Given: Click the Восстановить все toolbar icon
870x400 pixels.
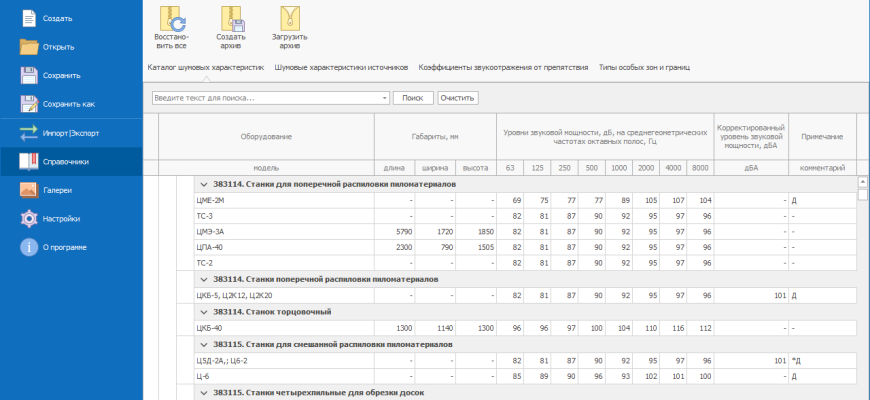Looking at the screenshot, I should click(171, 19).
